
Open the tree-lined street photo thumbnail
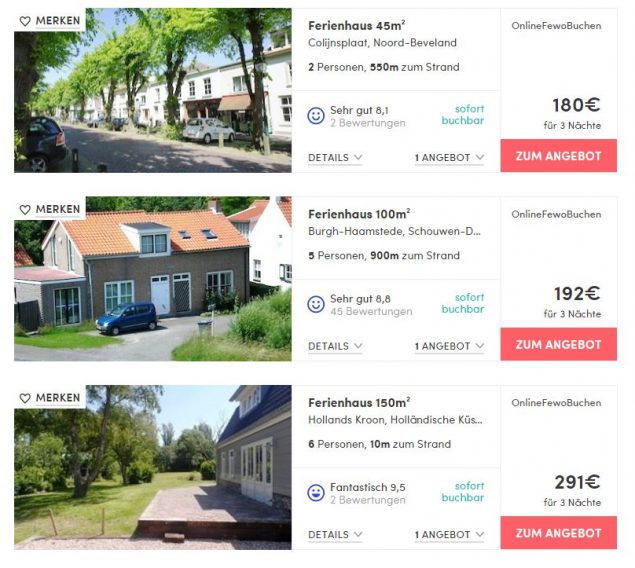153,91
